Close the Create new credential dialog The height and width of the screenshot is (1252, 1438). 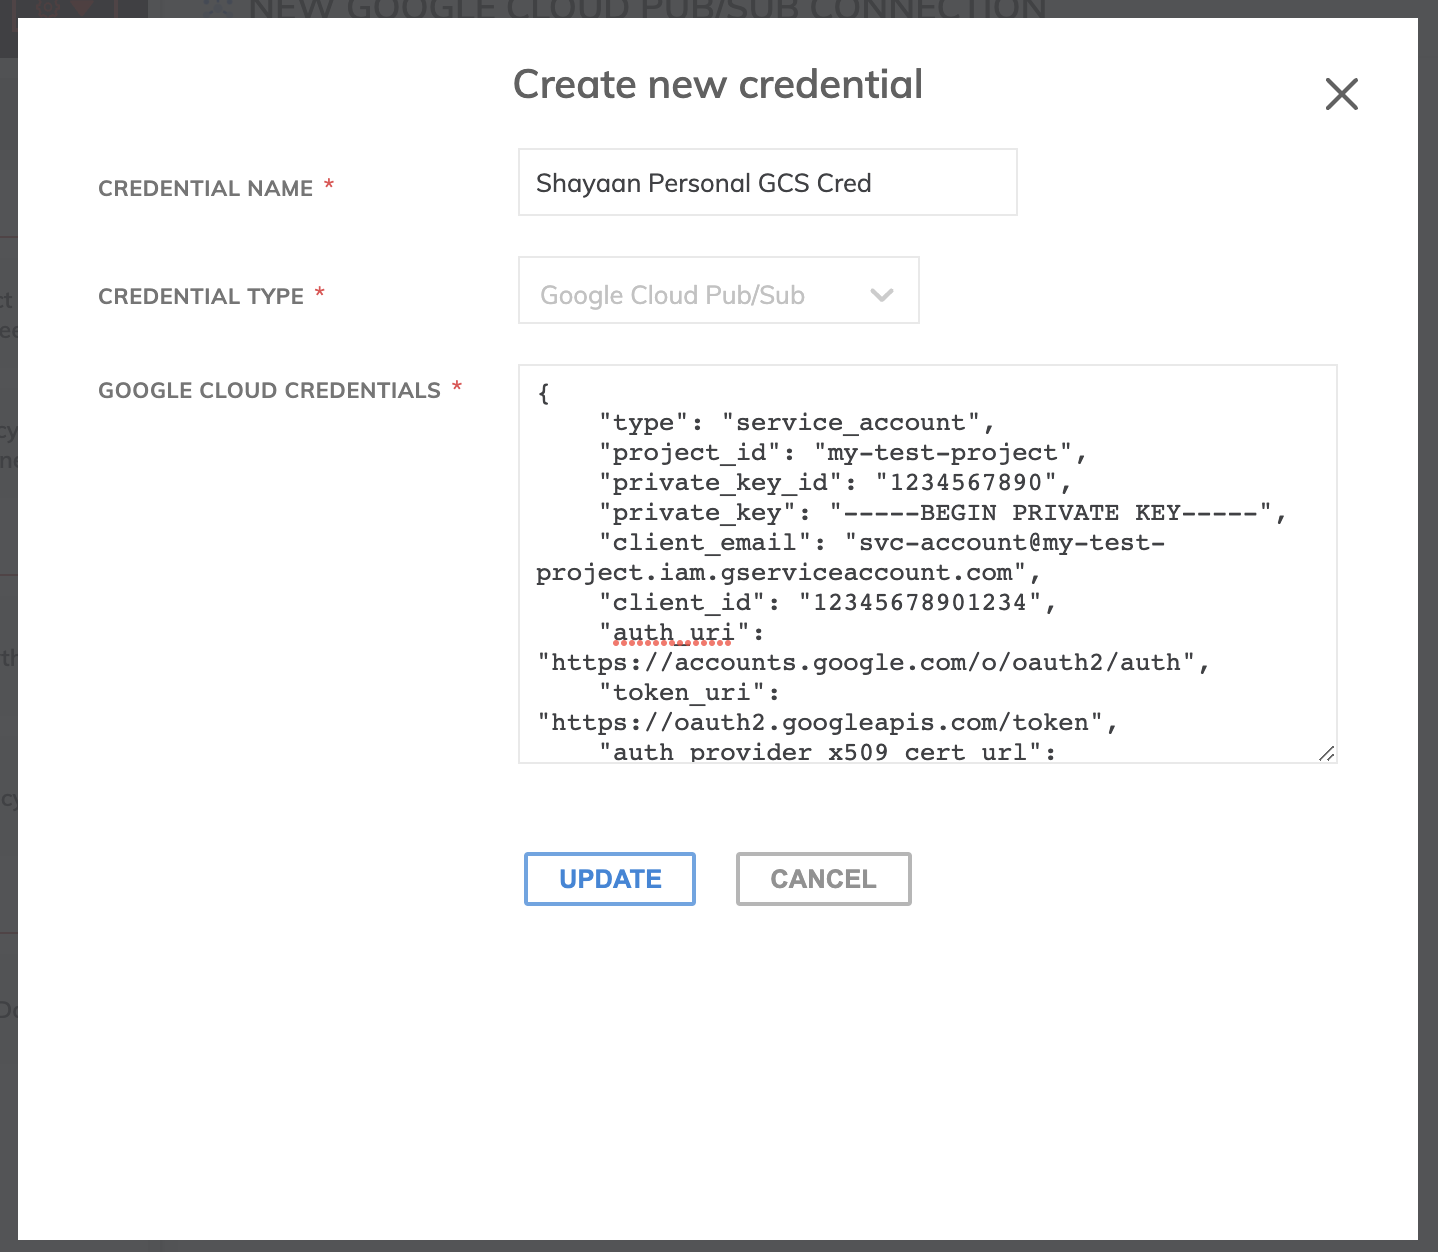[1341, 94]
